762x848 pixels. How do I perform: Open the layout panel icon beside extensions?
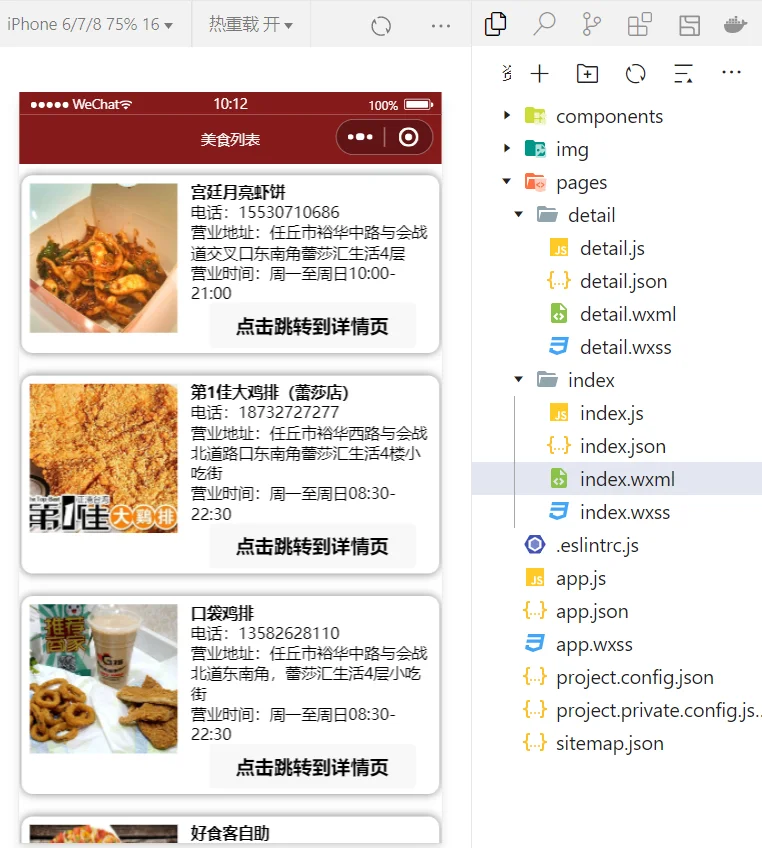tap(690, 25)
